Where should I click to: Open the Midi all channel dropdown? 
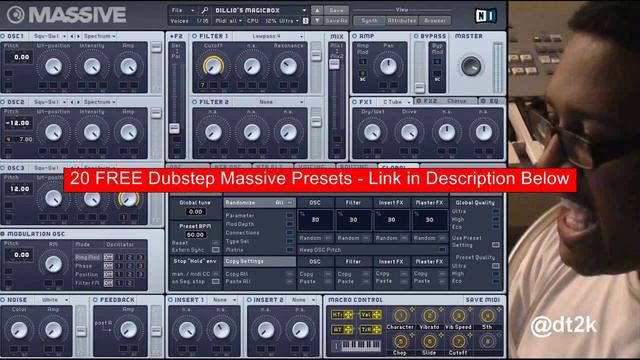coord(229,20)
